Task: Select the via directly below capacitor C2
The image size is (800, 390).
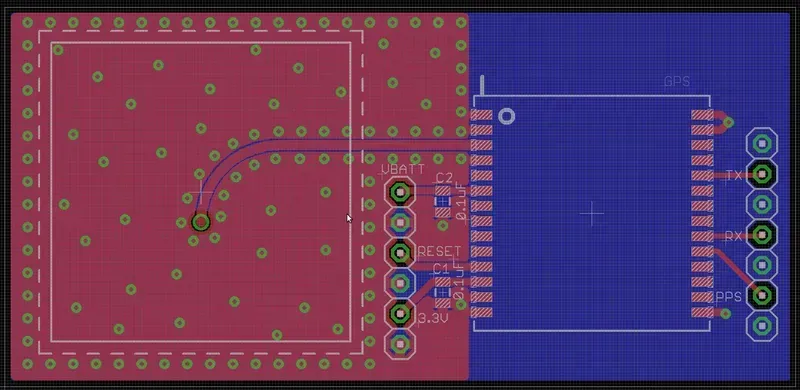Action: (443, 225)
